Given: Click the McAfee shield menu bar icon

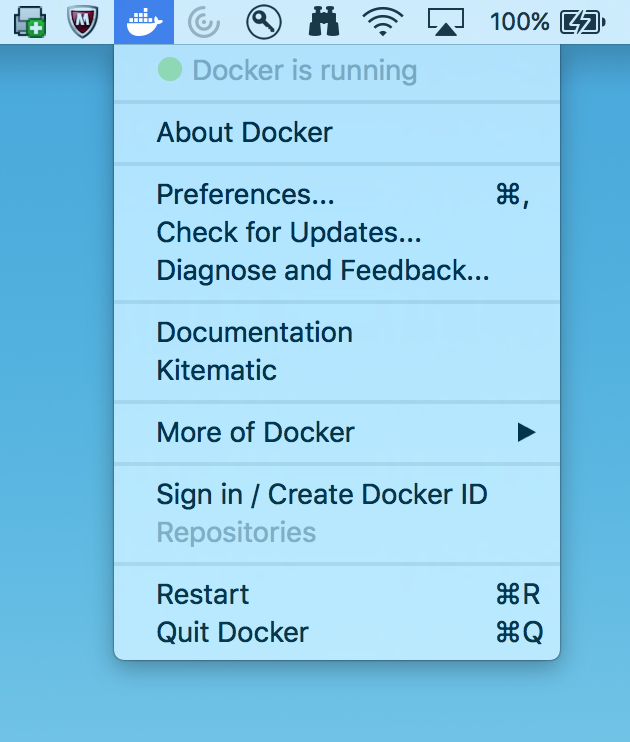Looking at the screenshot, I should (x=83, y=21).
